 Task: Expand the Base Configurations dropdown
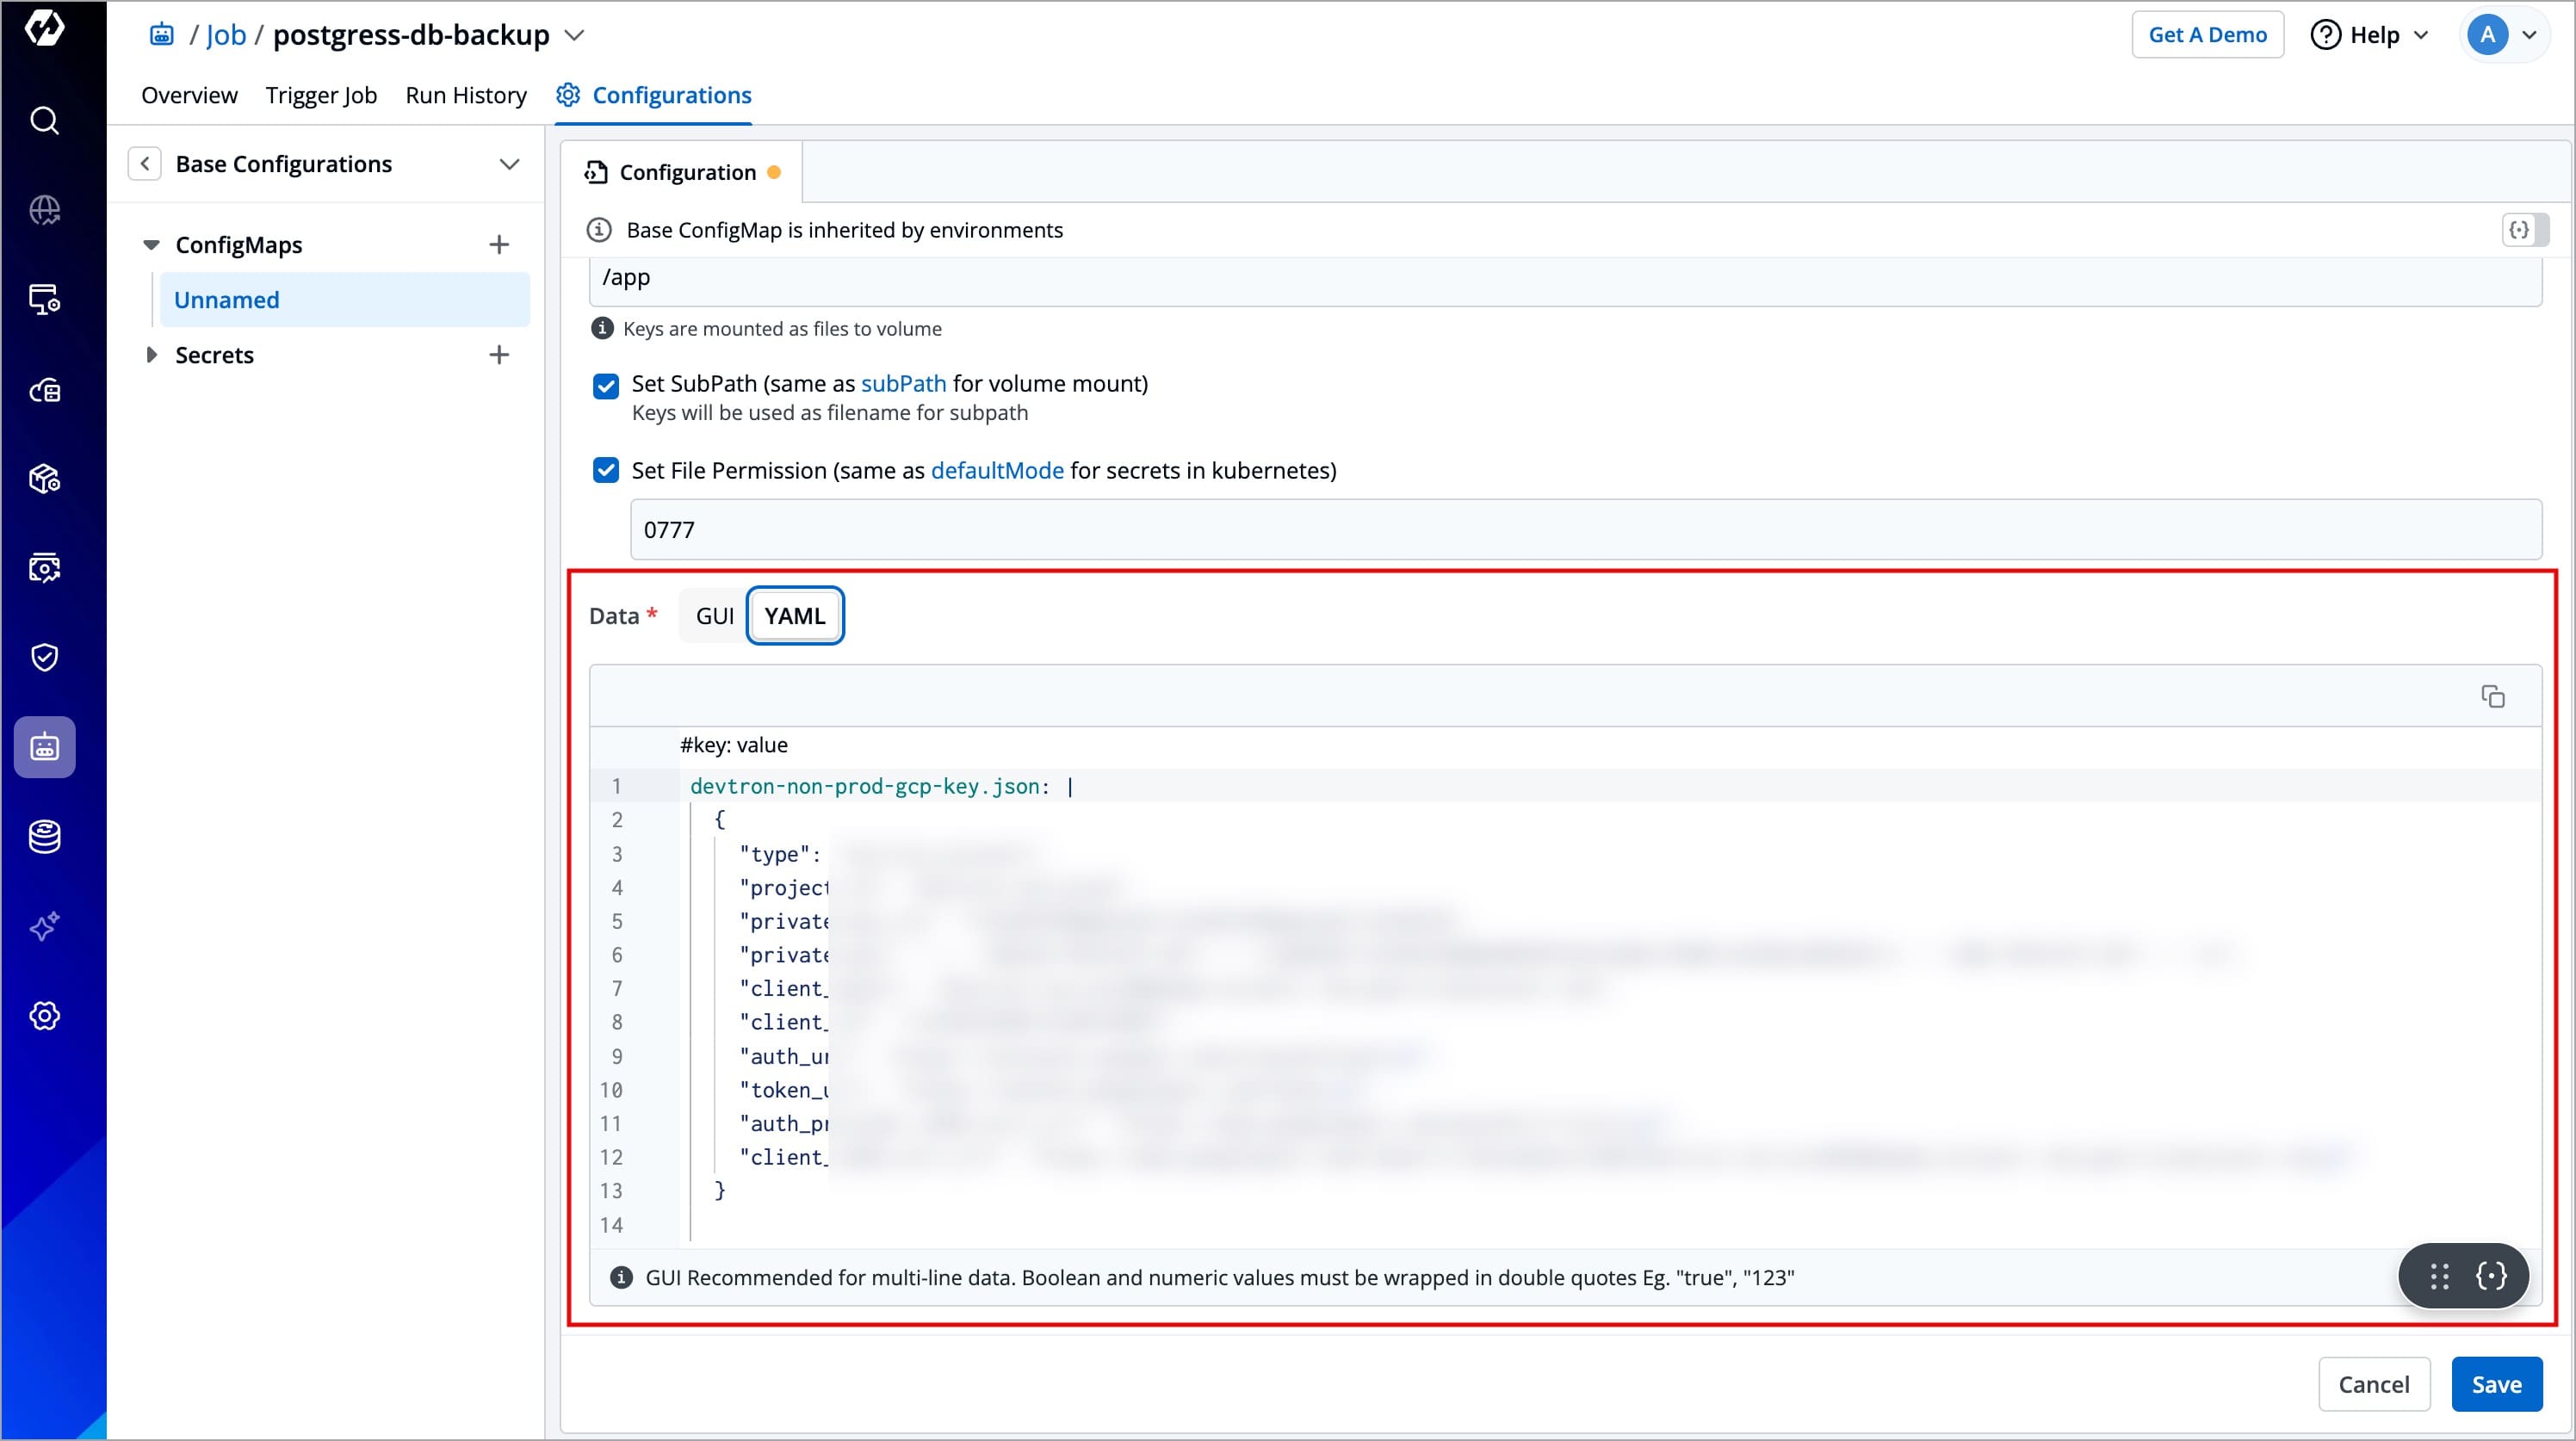click(509, 164)
